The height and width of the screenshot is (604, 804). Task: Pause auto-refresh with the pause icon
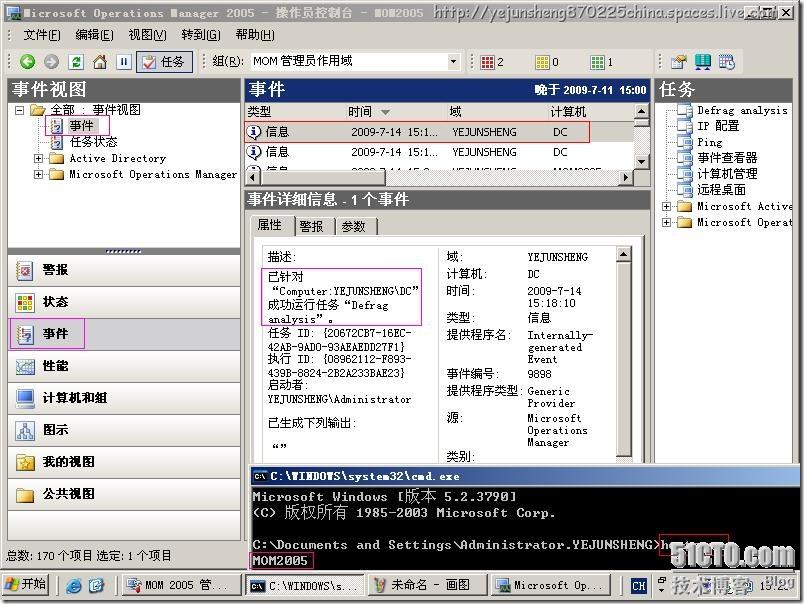(124, 62)
